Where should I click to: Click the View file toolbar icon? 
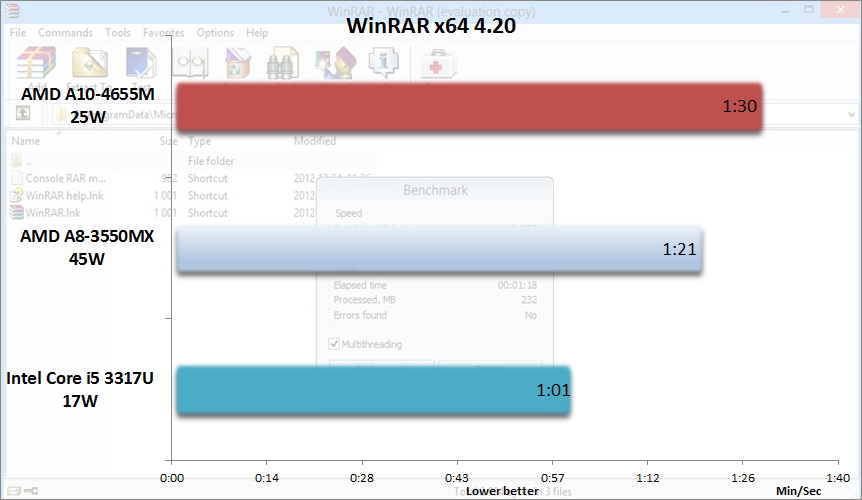click(x=190, y=63)
